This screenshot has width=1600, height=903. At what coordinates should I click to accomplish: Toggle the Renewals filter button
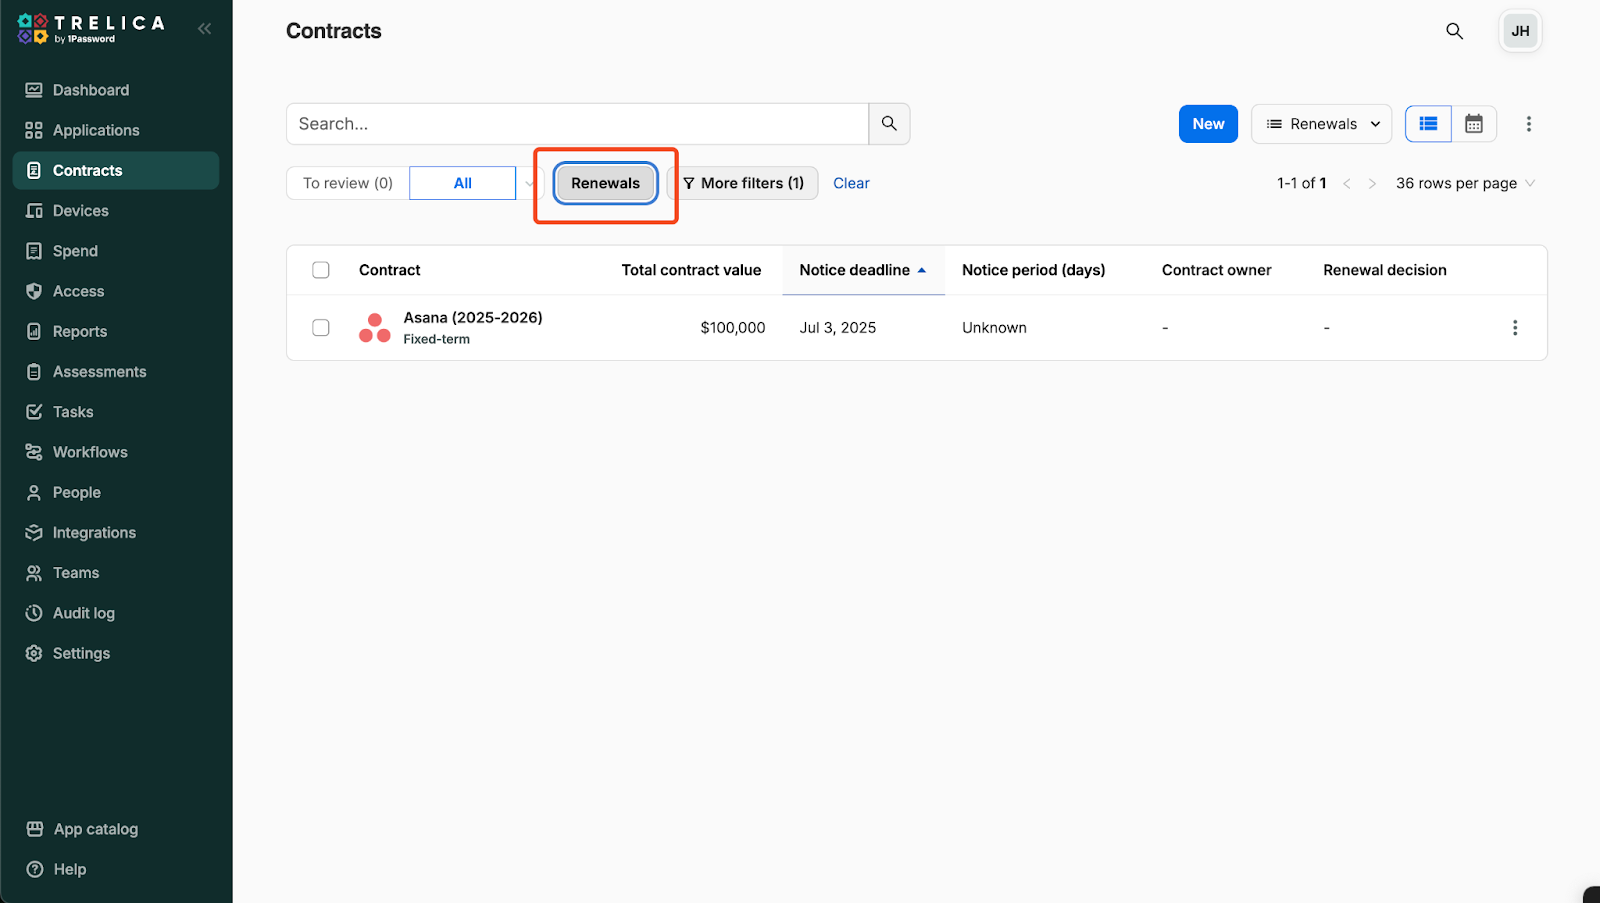point(605,183)
